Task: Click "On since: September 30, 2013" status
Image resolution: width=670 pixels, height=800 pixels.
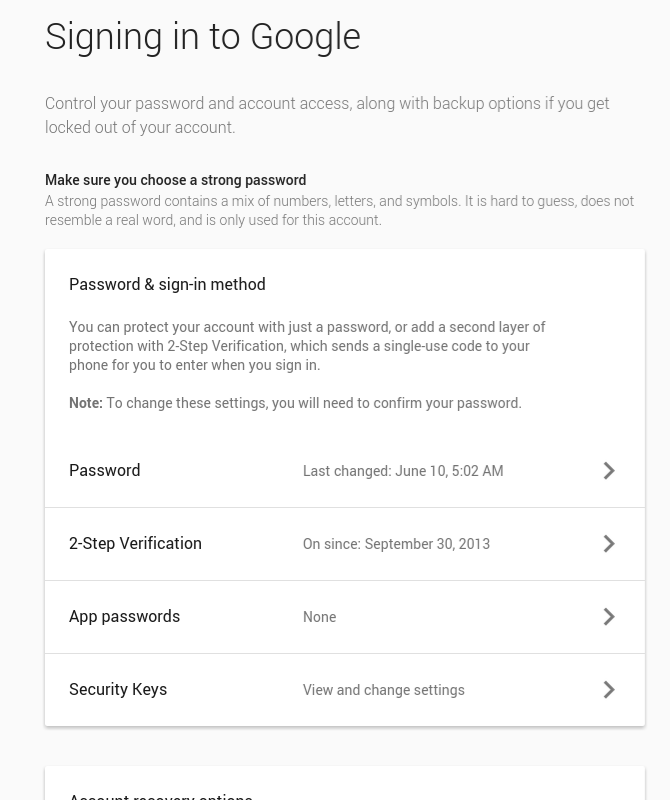Action: 396,544
